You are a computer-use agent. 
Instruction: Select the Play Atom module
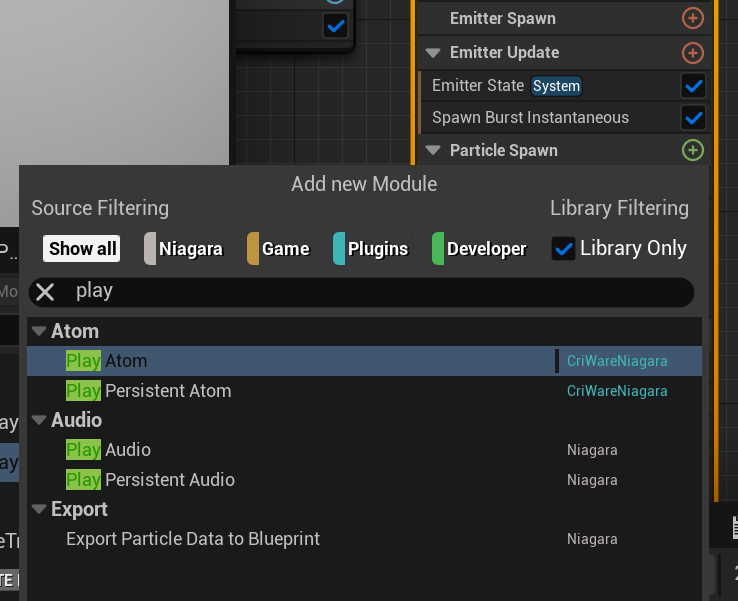pos(107,361)
